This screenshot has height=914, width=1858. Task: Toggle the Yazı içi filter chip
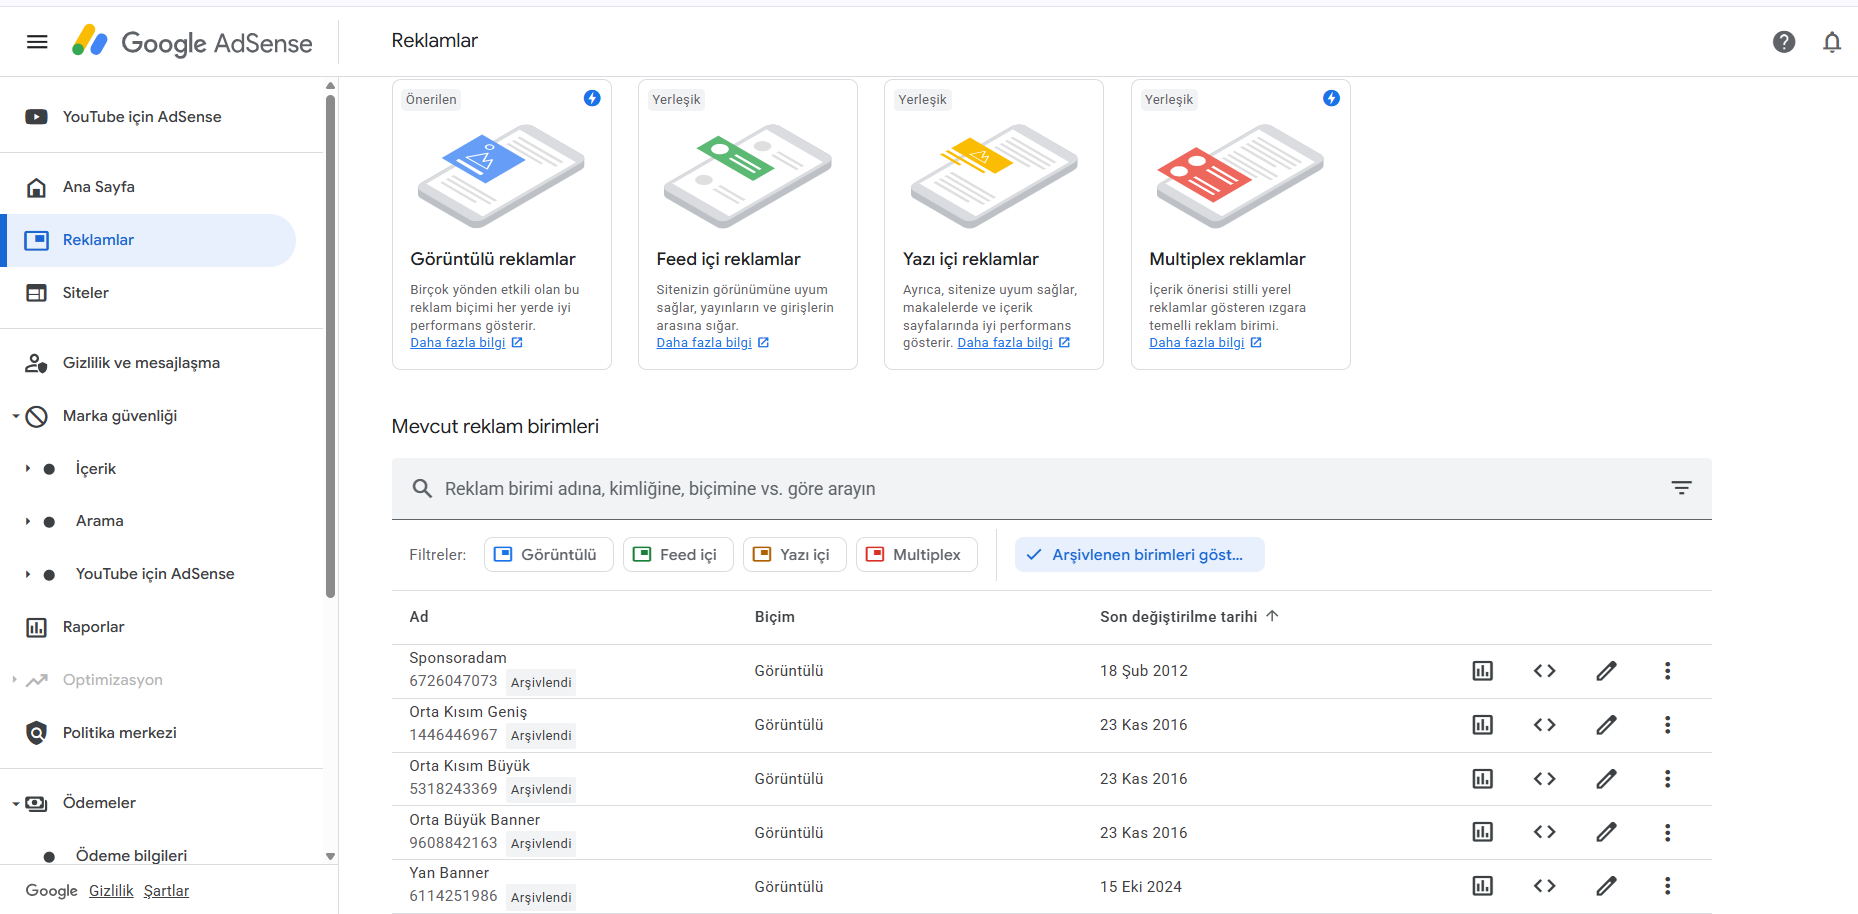(x=795, y=555)
